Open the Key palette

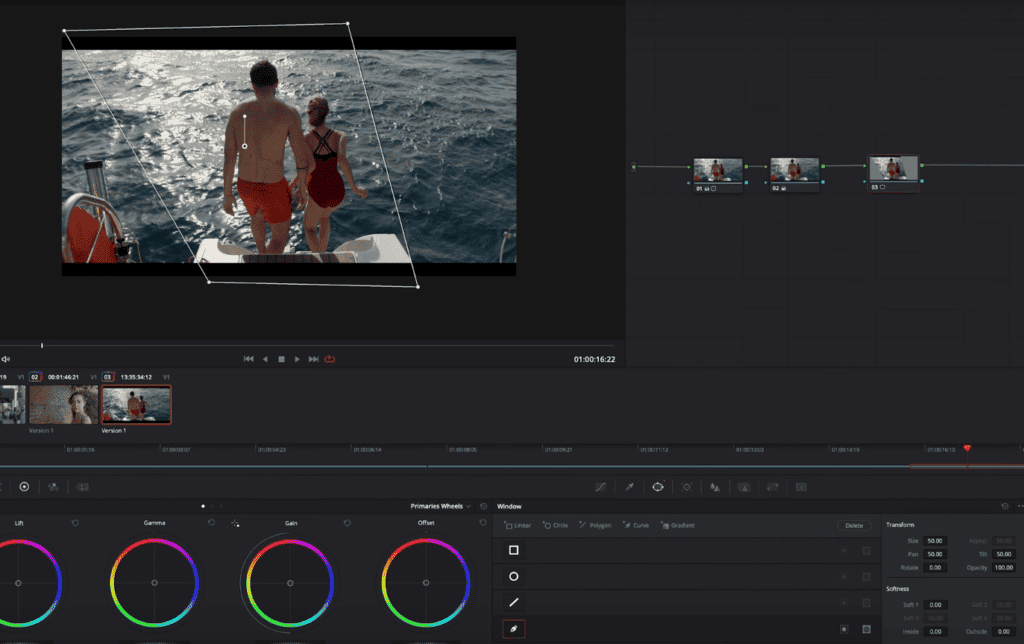pos(744,487)
